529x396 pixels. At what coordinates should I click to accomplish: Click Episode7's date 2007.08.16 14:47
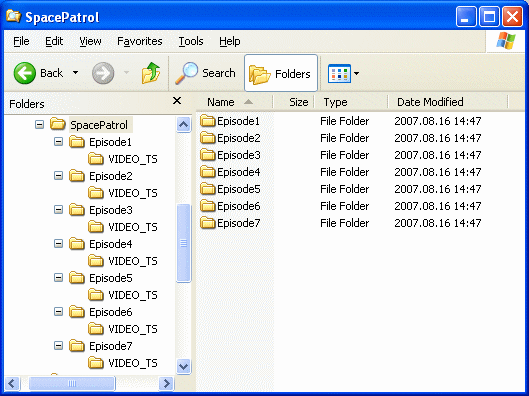(438, 223)
